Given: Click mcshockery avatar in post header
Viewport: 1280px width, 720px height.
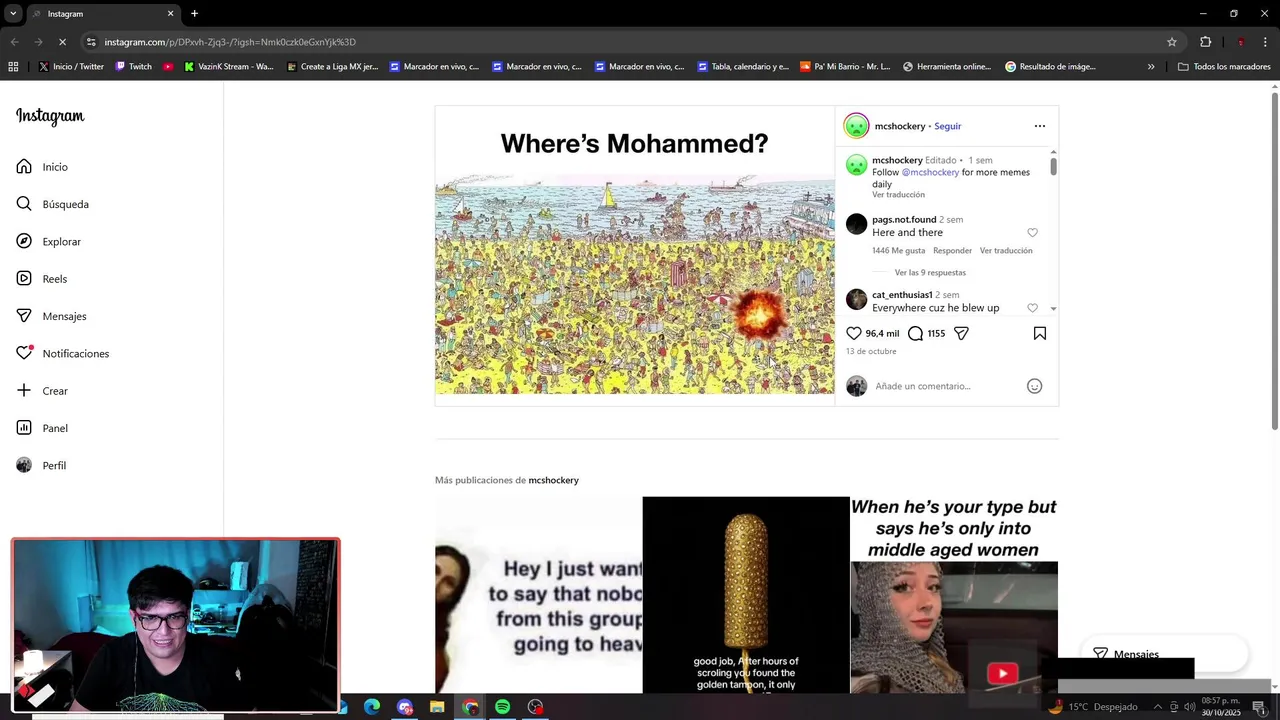Looking at the screenshot, I should (857, 126).
